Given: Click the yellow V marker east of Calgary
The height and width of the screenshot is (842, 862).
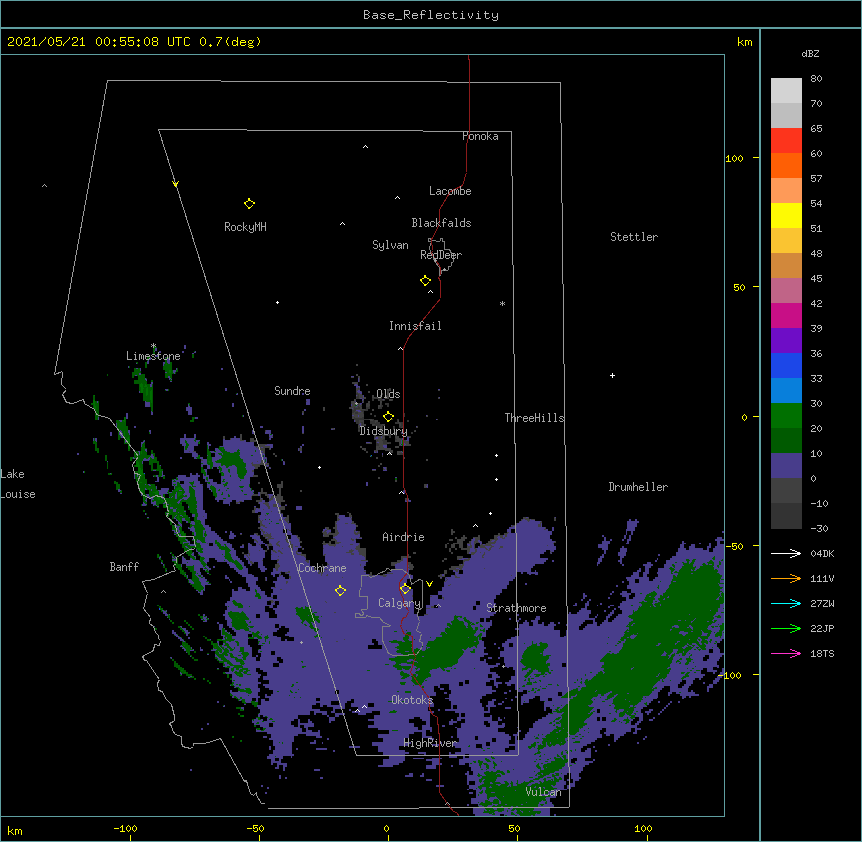Looking at the screenshot, I should click(429, 584).
